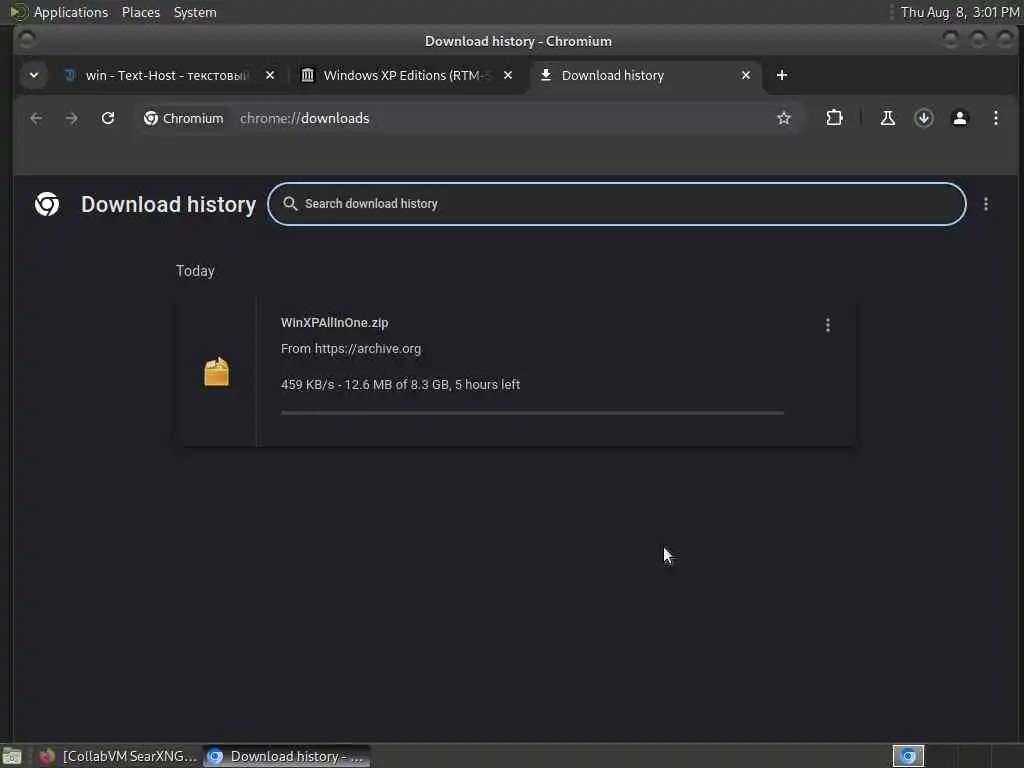Screen dimensions: 1024x768
Task: Go back to the previous page
Action: pos(36,118)
